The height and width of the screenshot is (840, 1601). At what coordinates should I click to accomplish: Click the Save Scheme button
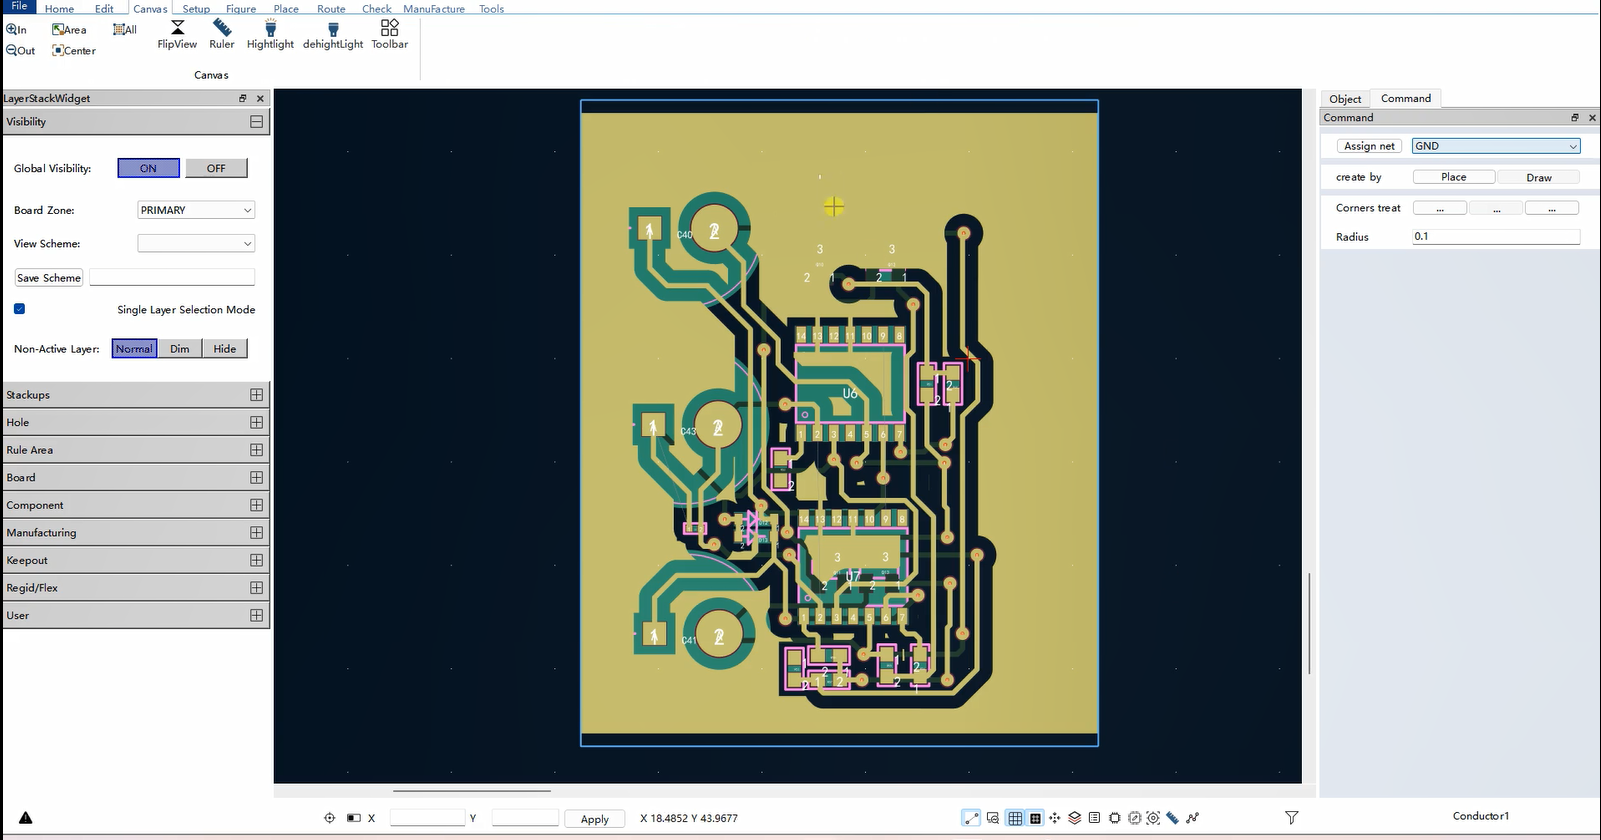(49, 278)
